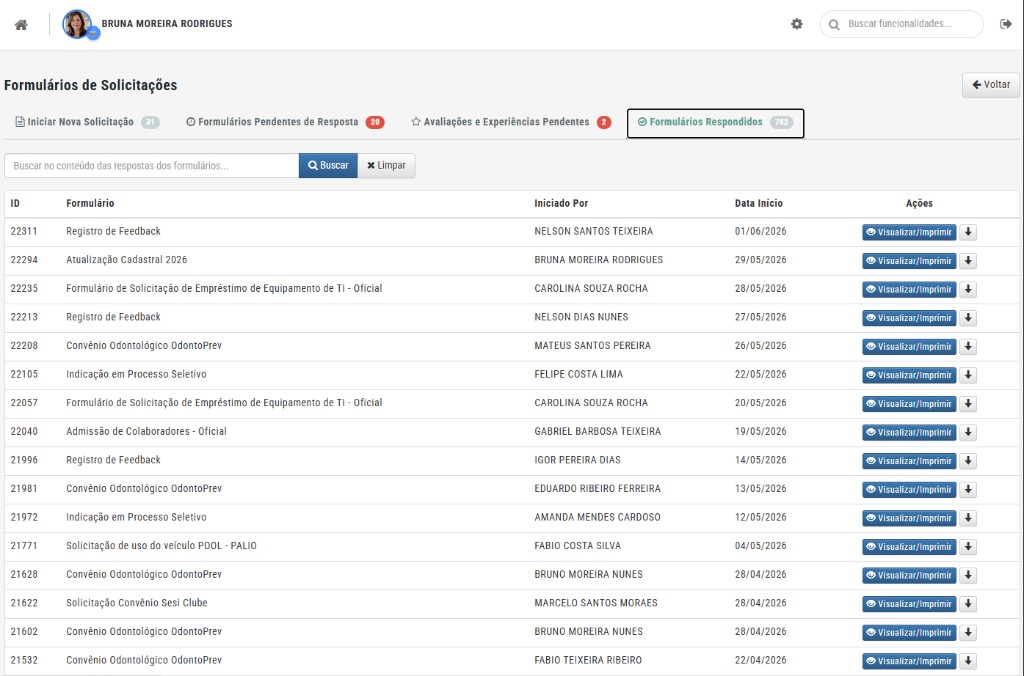This screenshot has height=676, width=1024.
Task: Go to the home page icon
Action: coord(21,25)
